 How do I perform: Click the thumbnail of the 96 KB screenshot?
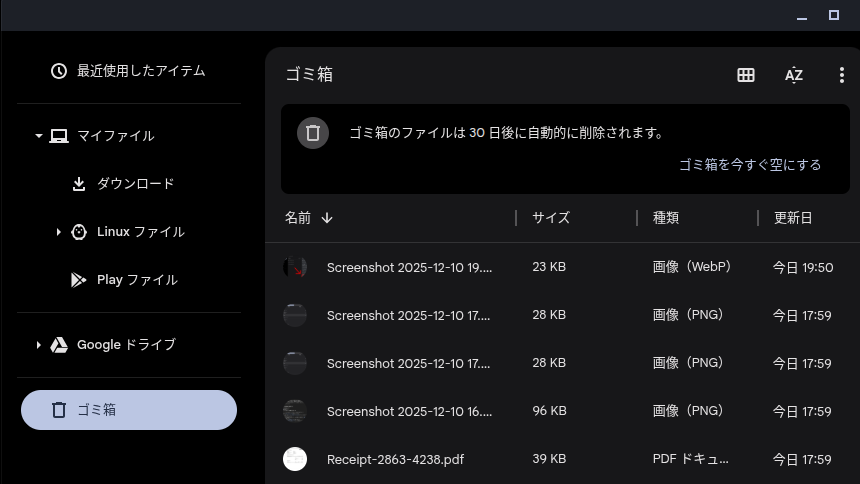click(x=295, y=411)
